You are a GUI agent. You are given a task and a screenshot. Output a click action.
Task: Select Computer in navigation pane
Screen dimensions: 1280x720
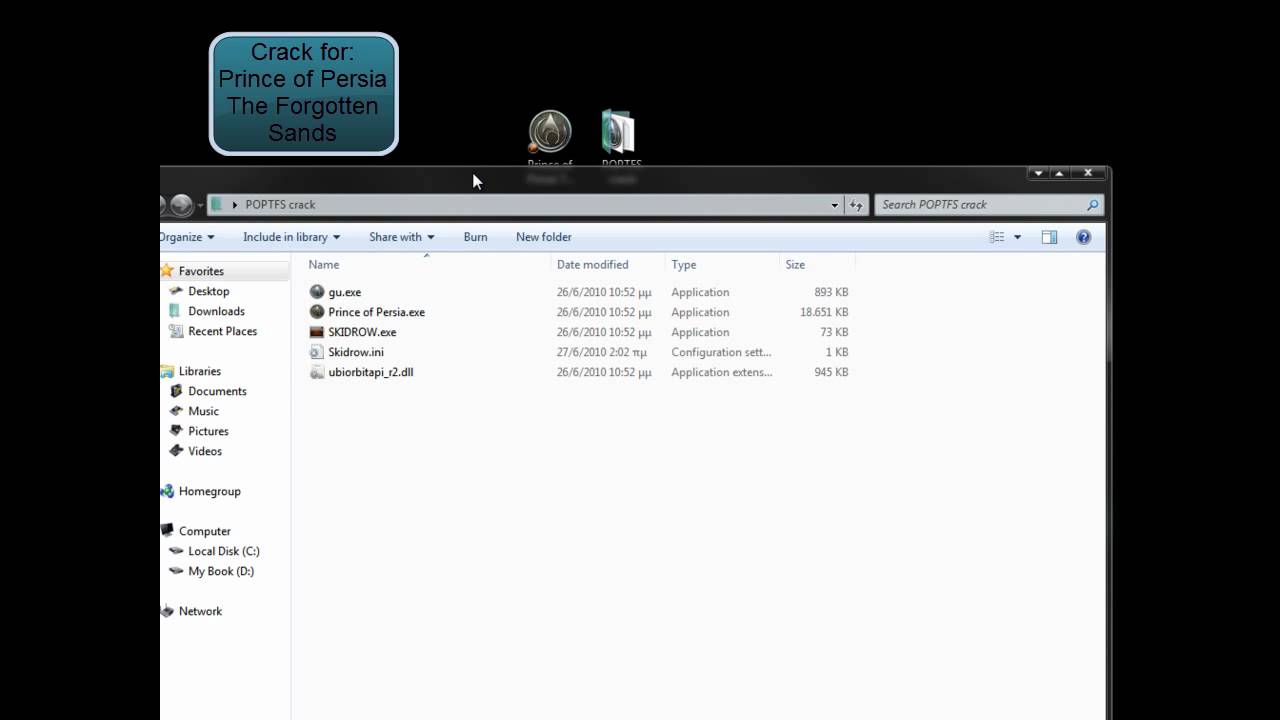(204, 531)
